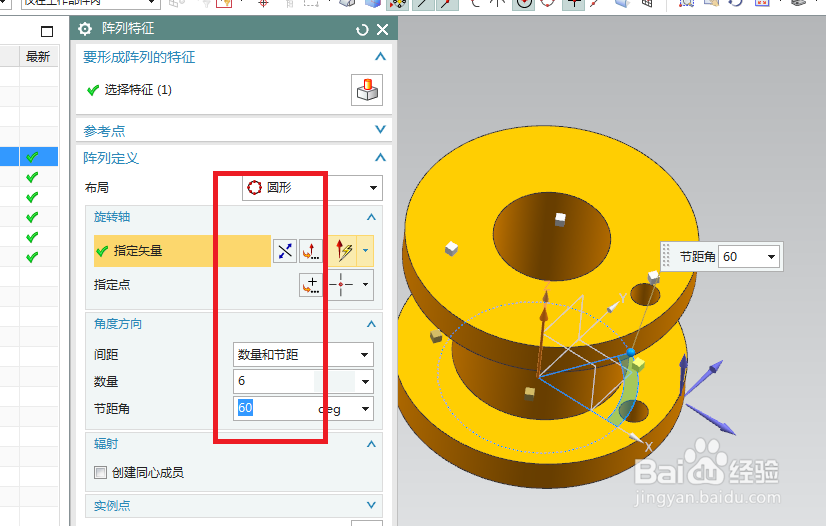
Task: Collapse the 旋转轴 group
Action: [371, 217]
